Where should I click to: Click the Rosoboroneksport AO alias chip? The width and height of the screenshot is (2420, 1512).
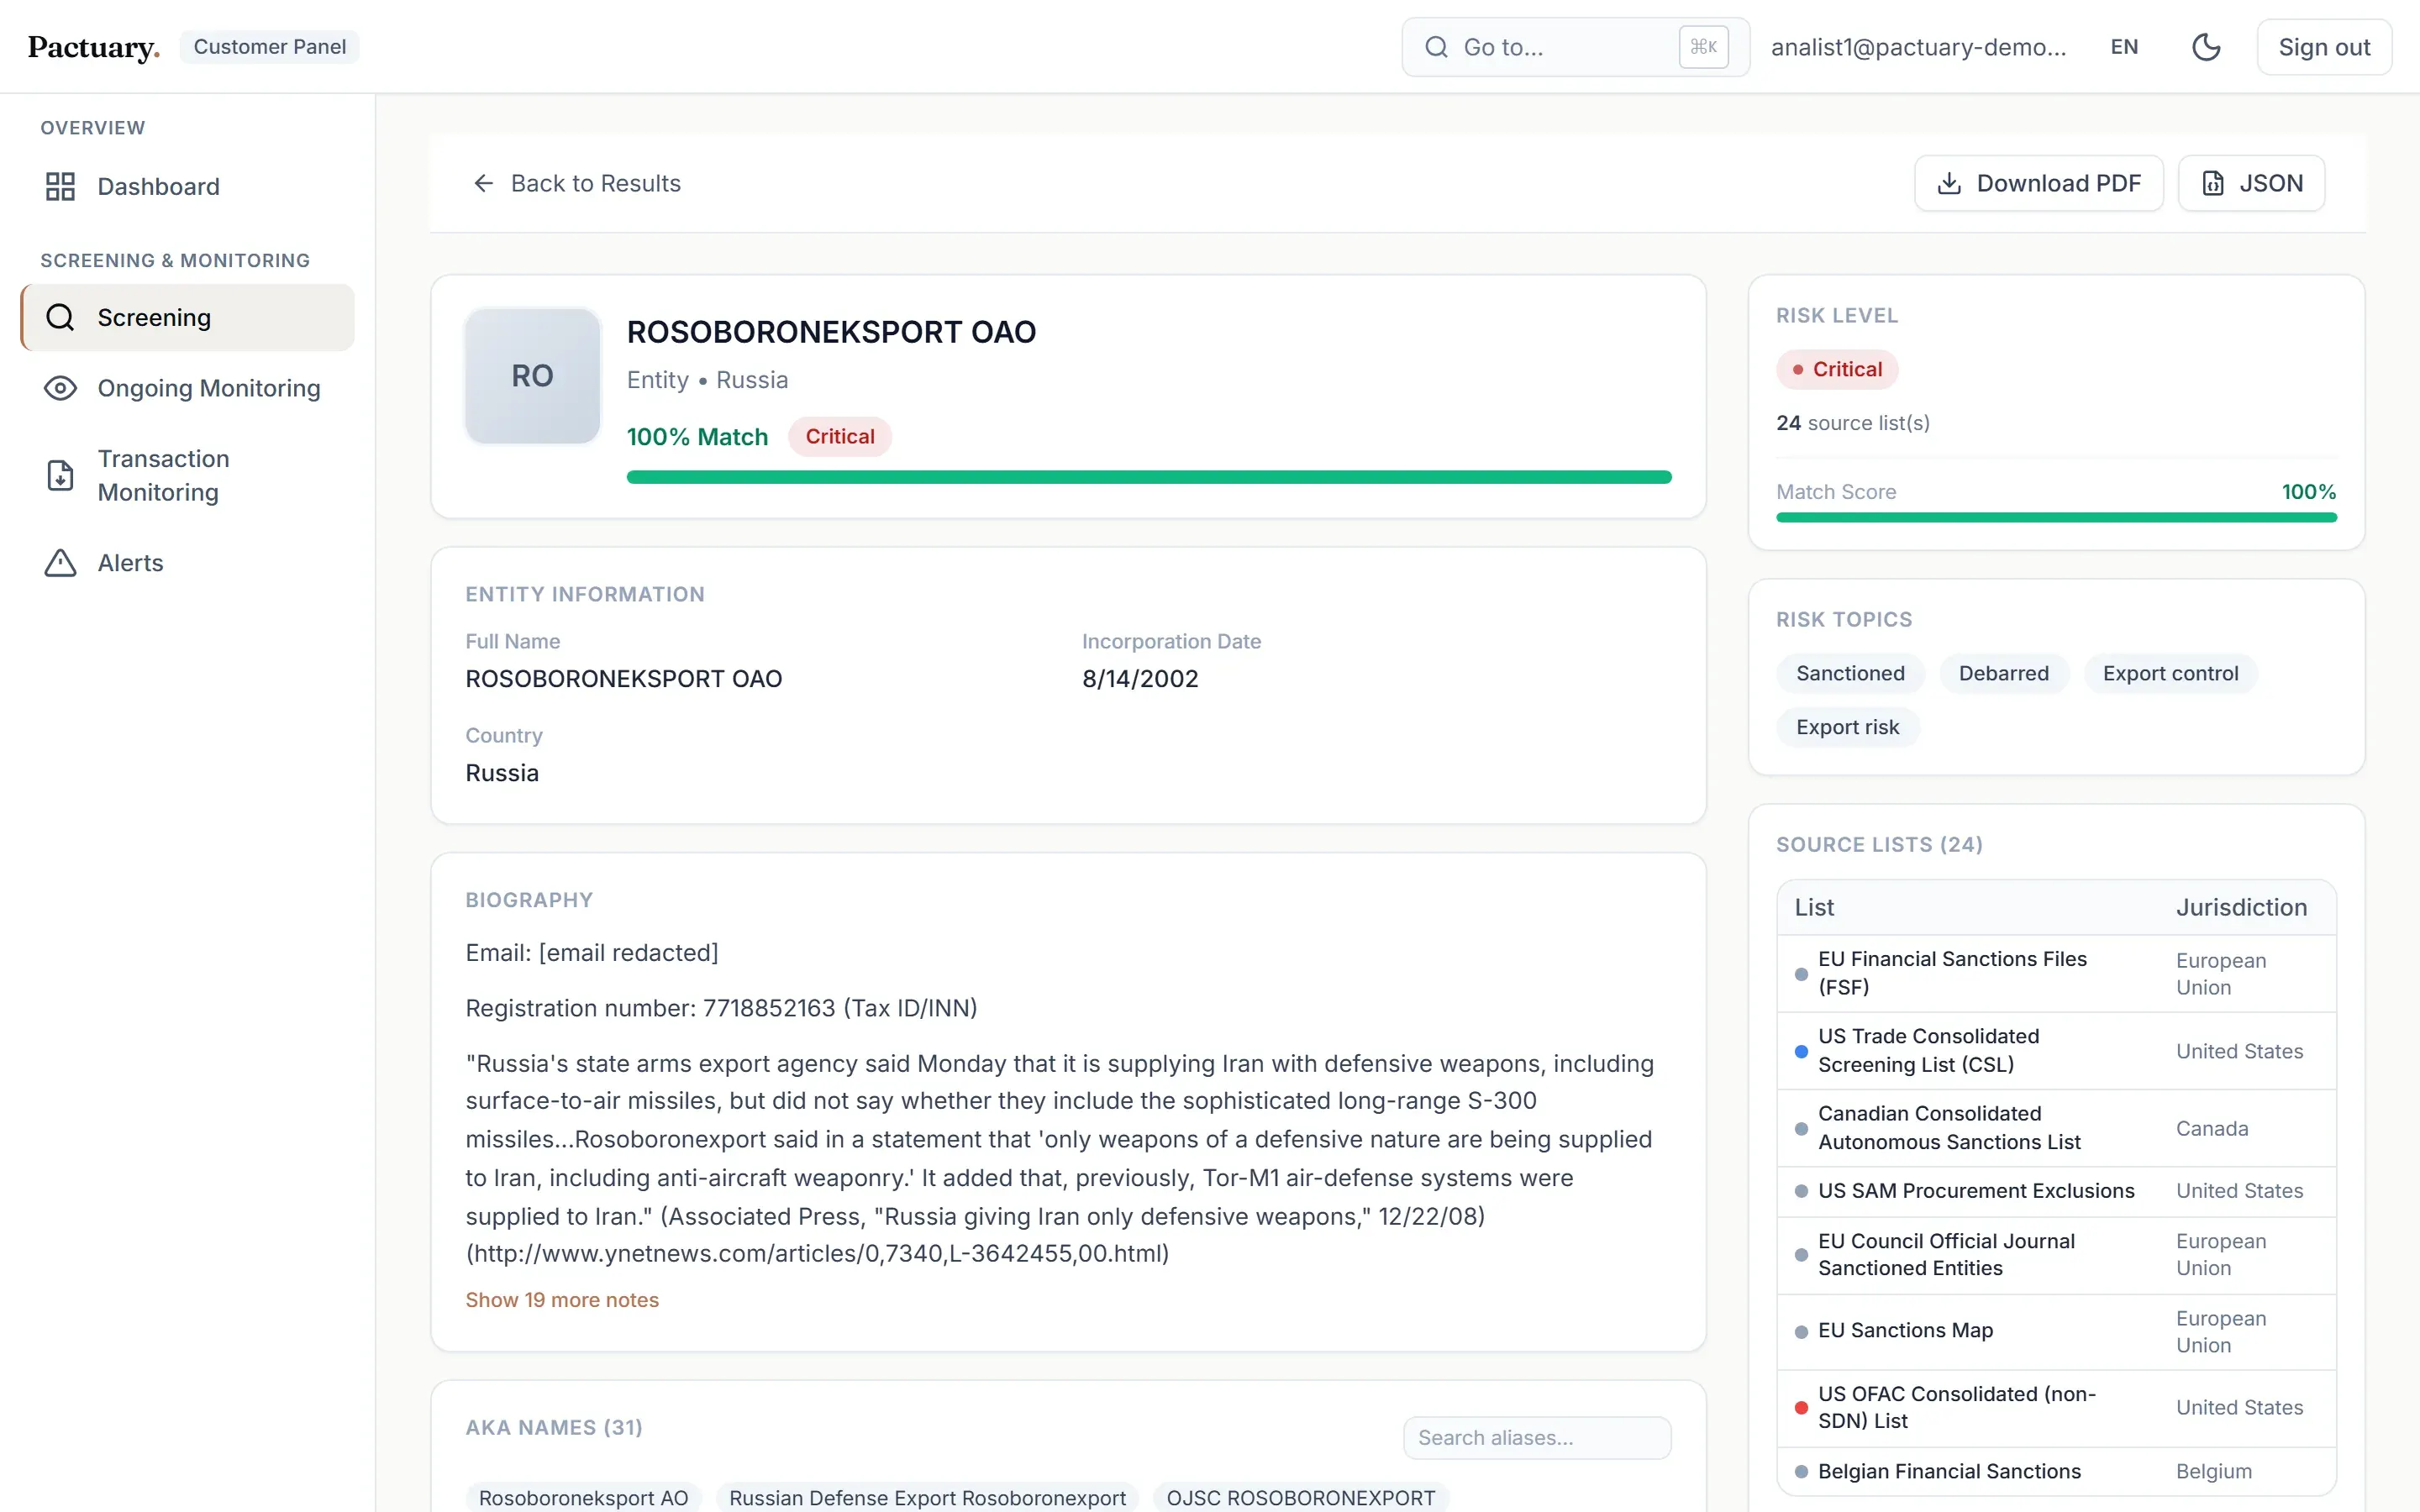tap(583, 1497)
